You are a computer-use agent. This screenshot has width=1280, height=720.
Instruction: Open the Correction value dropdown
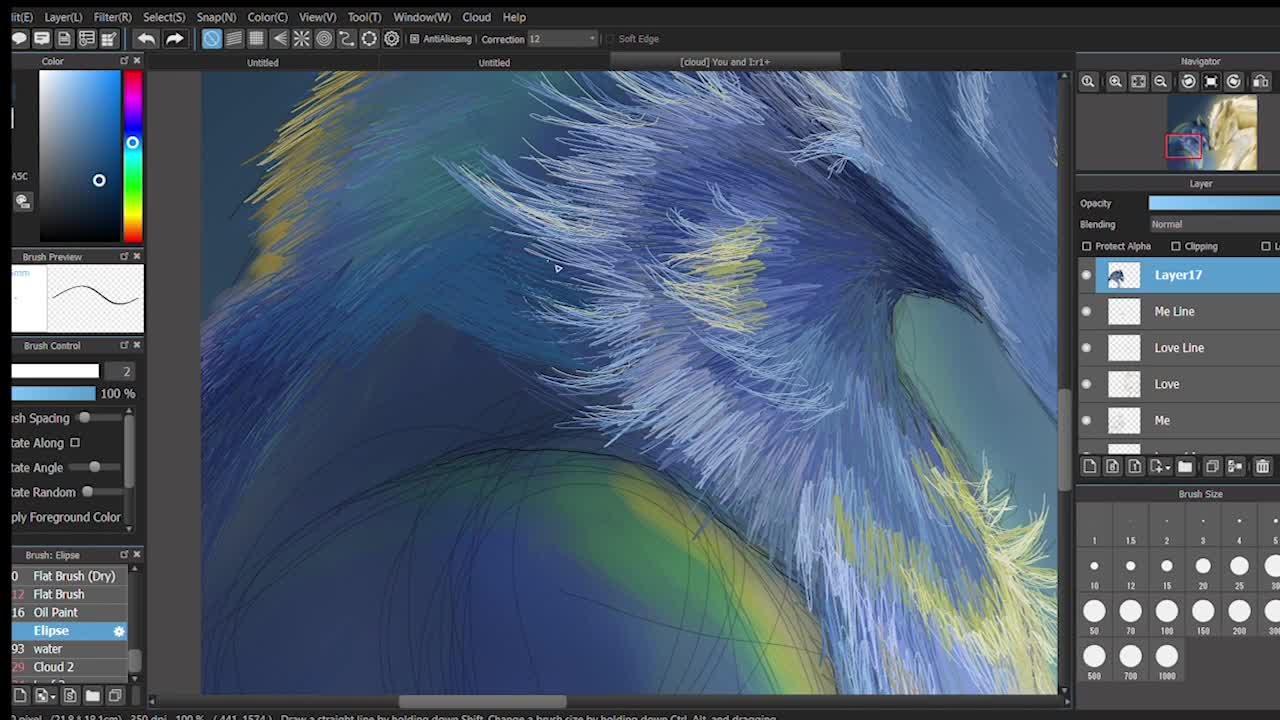592,39
